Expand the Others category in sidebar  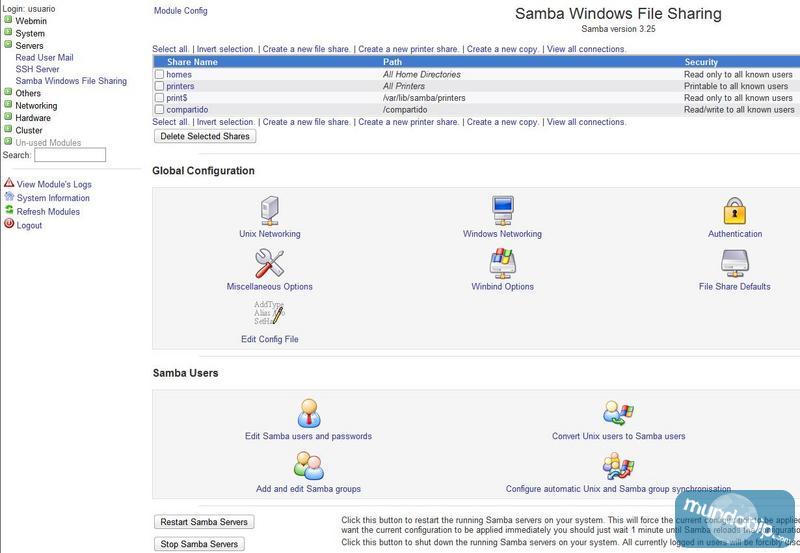point(8,92)
